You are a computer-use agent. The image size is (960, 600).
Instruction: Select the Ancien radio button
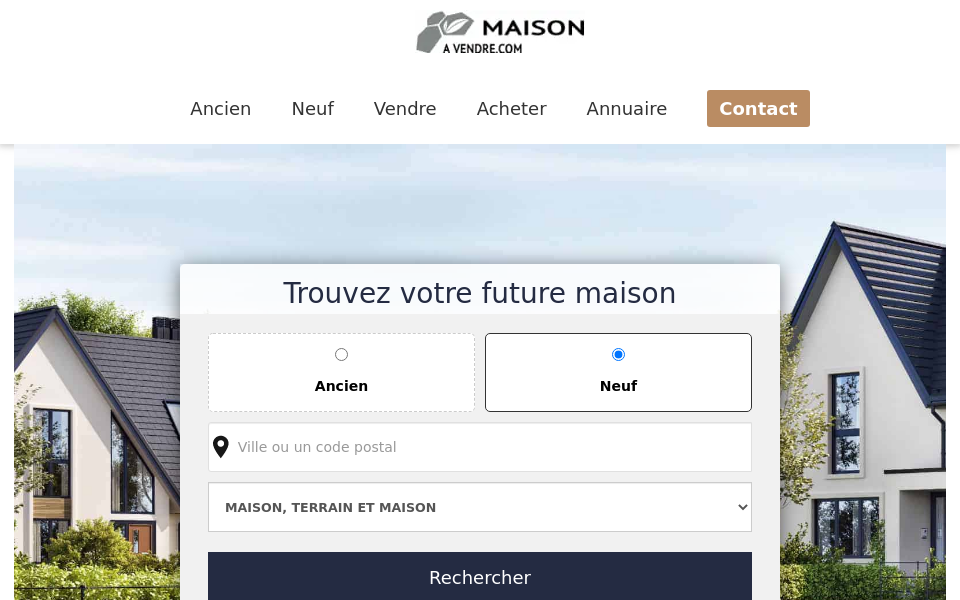[341, 354]
